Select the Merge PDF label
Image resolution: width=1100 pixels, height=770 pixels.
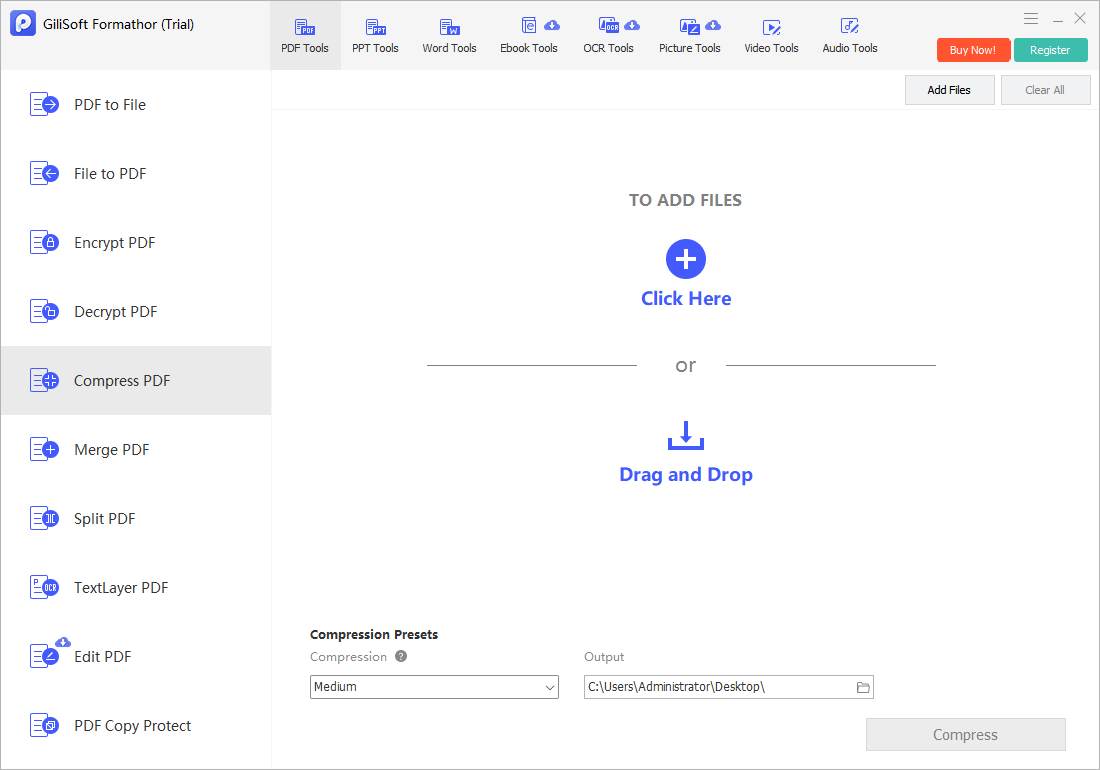point(112,450)
